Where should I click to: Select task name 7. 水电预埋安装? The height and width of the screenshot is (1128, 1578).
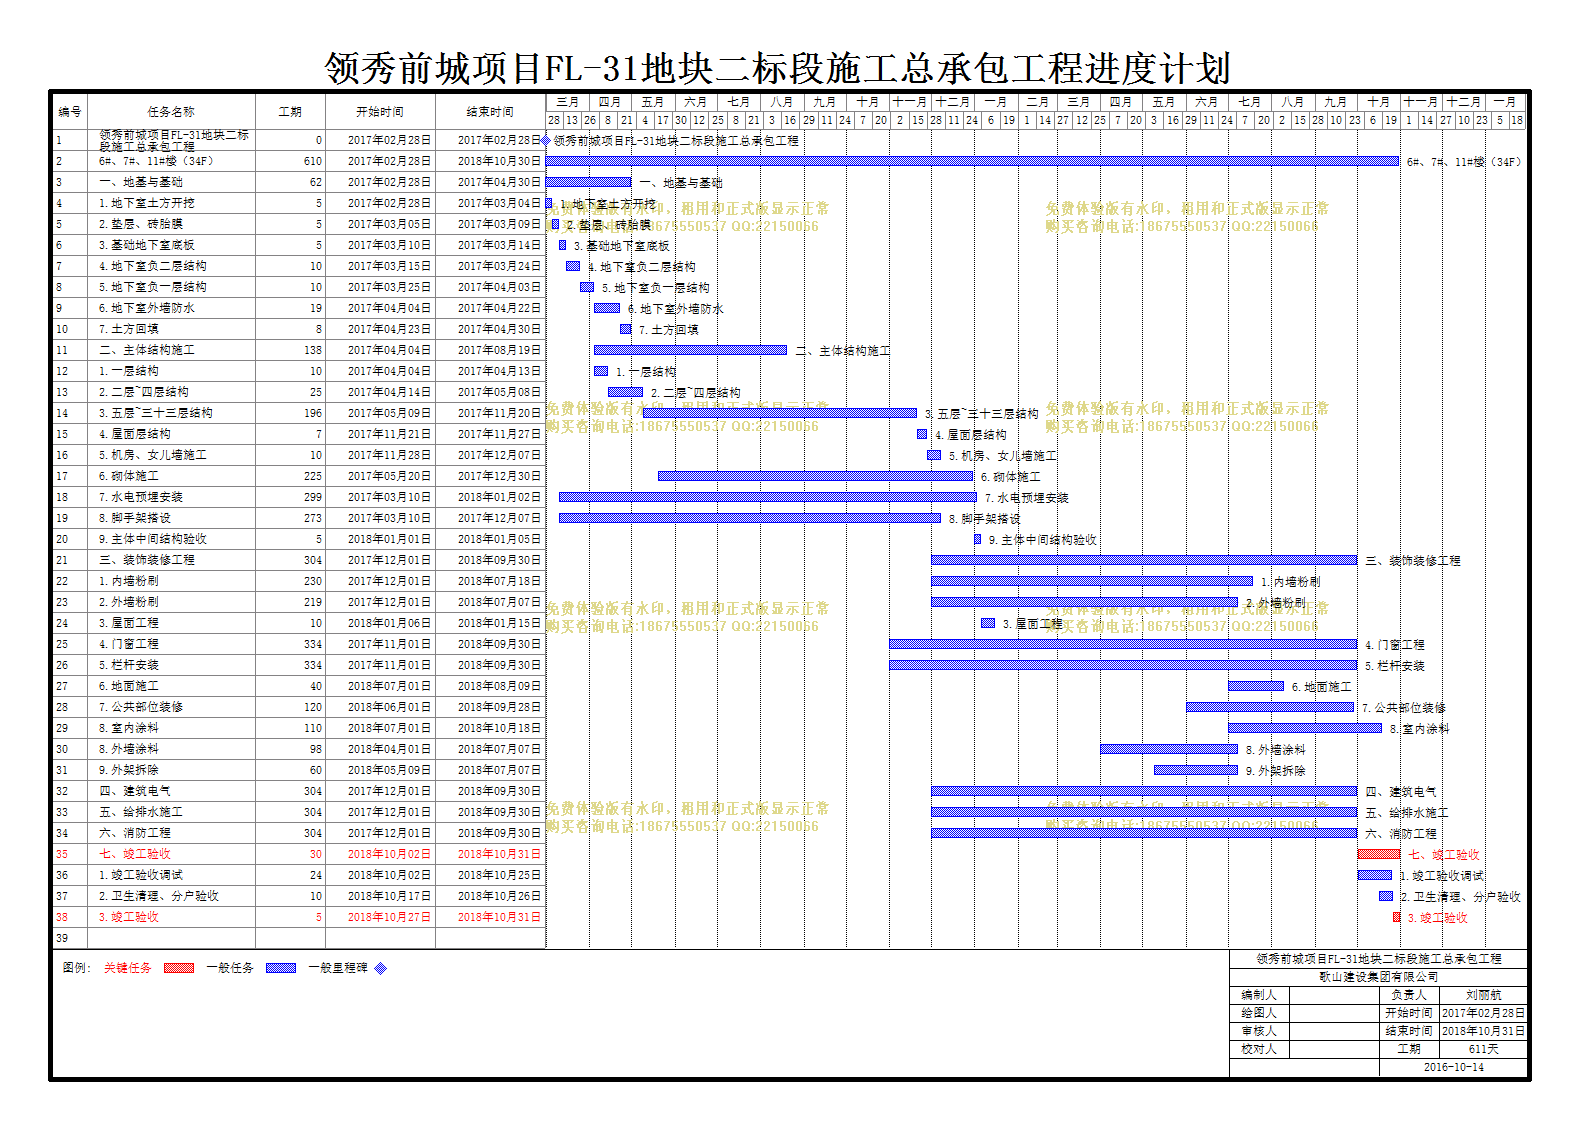pyautogui.click(x=140, y=497)
